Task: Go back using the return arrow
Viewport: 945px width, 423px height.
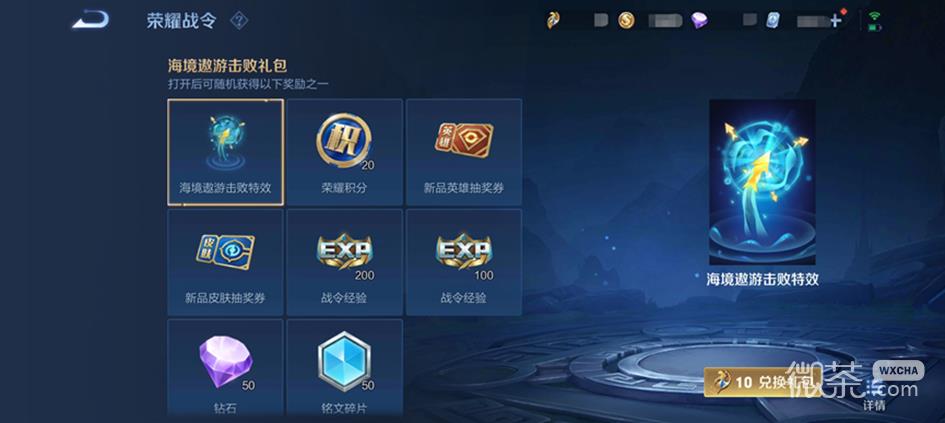Action: click(91, 20)
